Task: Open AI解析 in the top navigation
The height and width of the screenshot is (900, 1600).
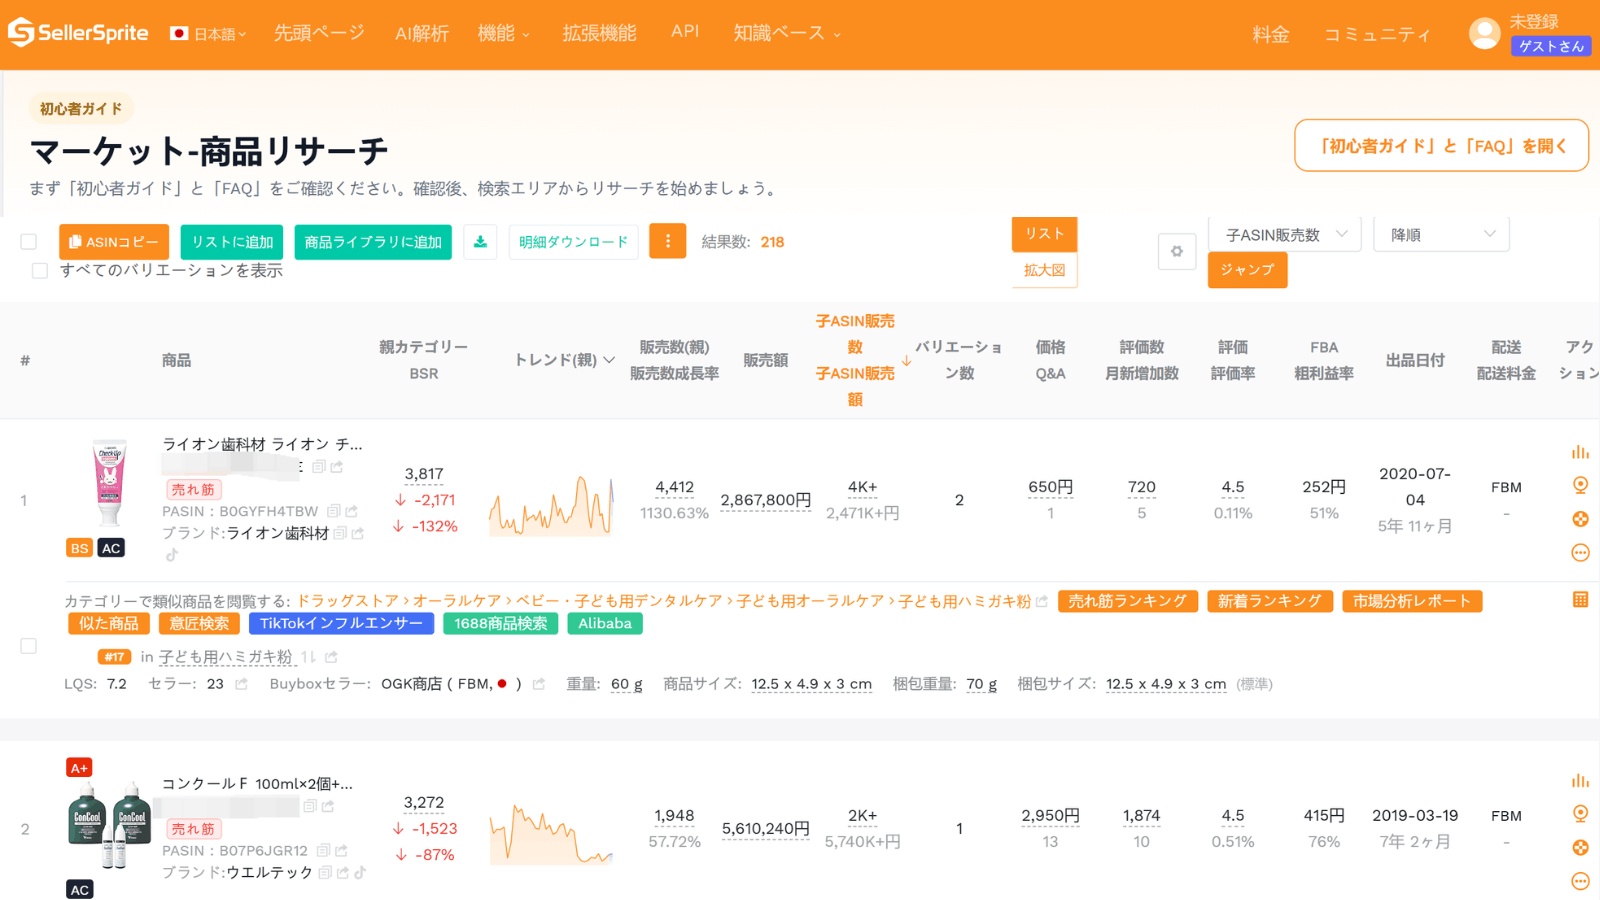Action: (x=422, y=33)
